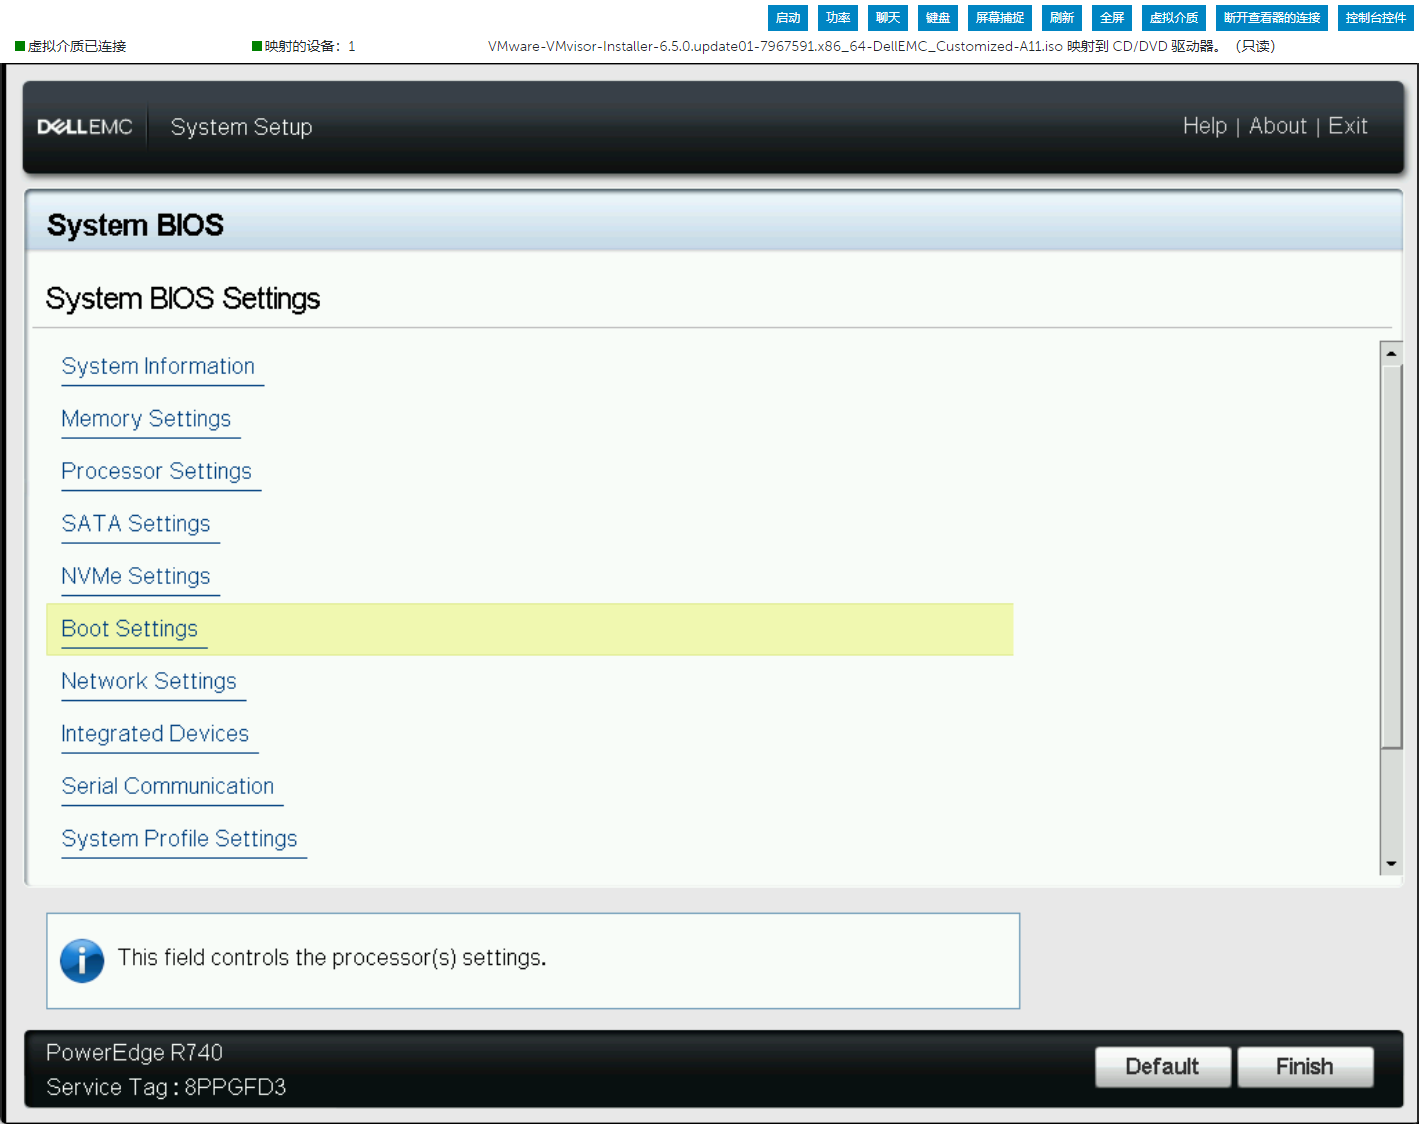Viewport: 1419px width, 1124px height.
Task: Open System Profile Settings
Action: [x=179, y=839]
